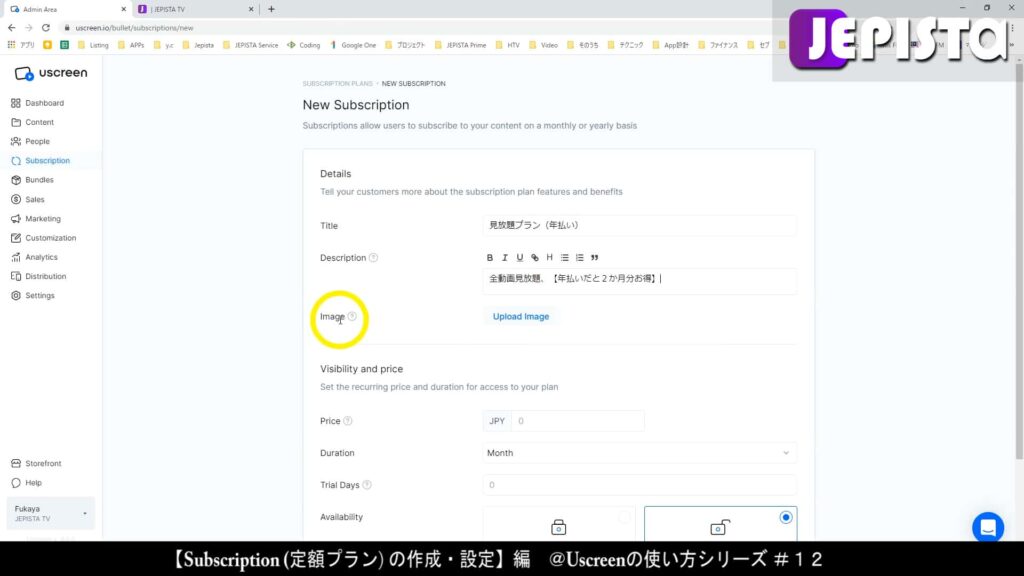1024x576 pixels.
Task: Open the HTV bookmark folder
Action: coord(508,45)
